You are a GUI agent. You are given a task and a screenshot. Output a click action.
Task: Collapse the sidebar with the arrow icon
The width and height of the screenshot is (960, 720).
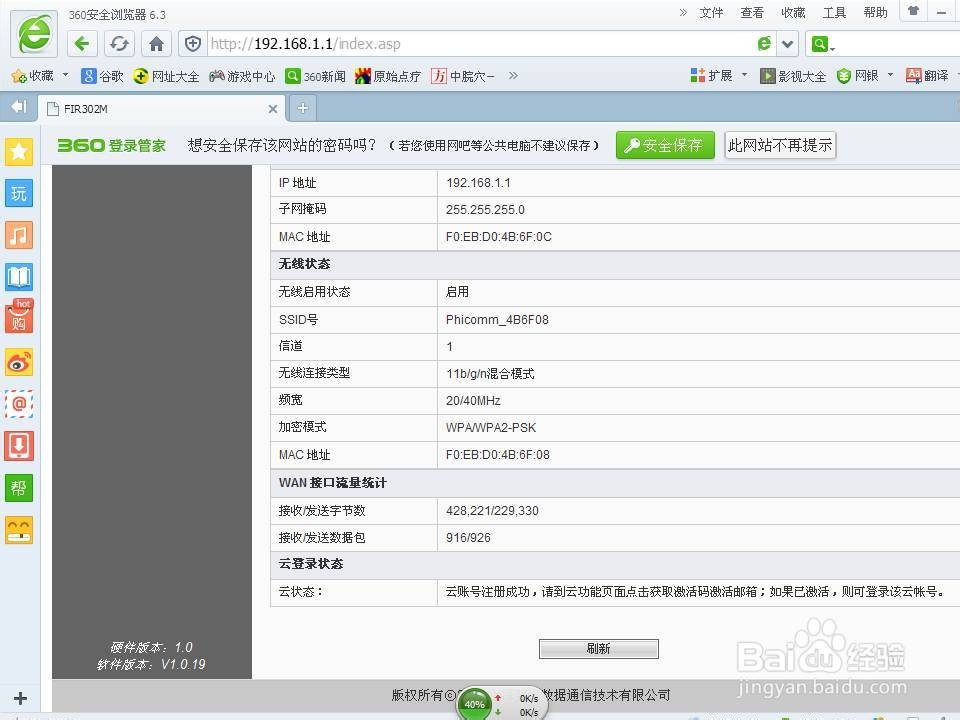point(19,107)
